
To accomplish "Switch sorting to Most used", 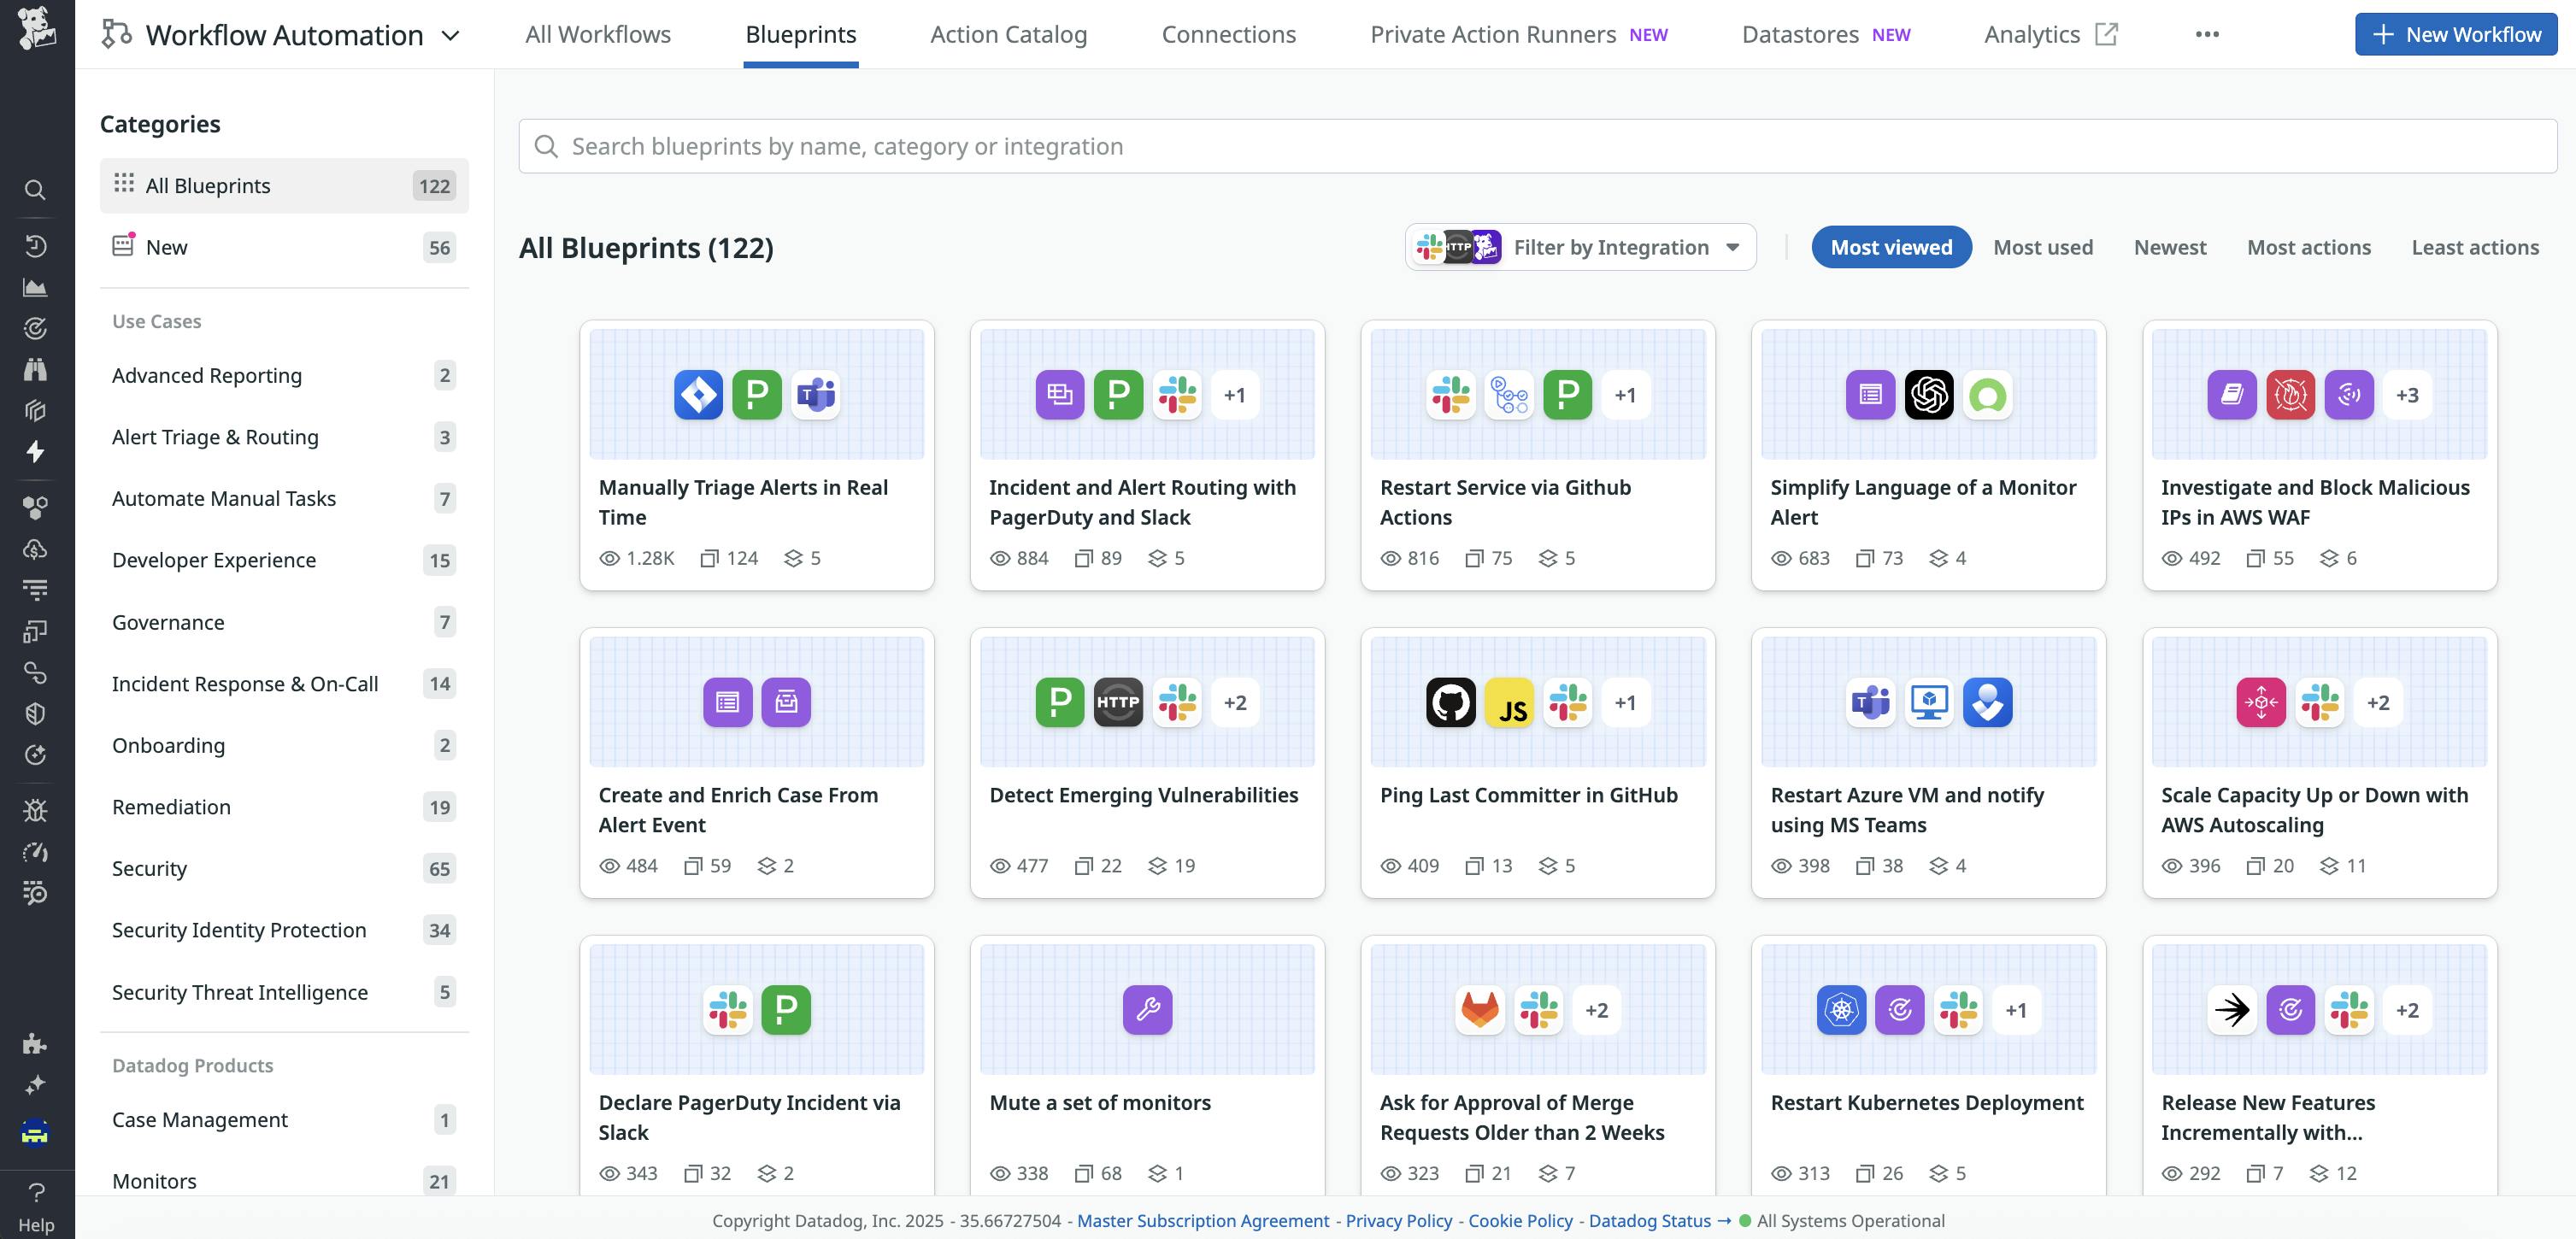I will tap(2043, 247).
